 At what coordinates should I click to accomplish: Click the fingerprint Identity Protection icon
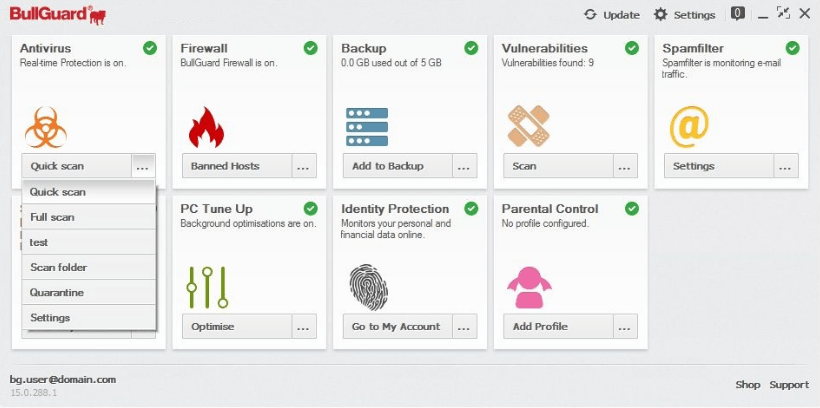tap(369, 287)
